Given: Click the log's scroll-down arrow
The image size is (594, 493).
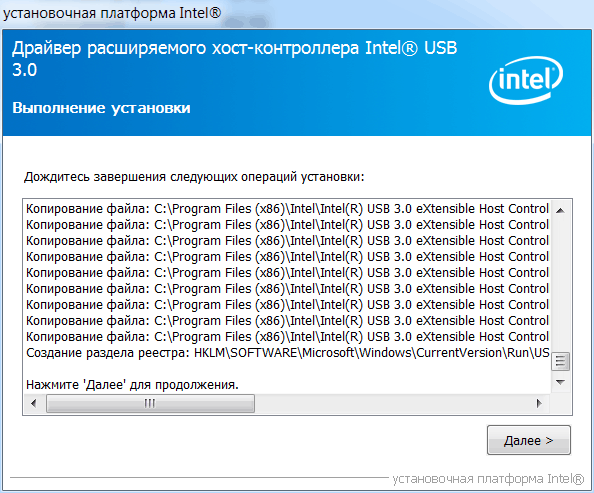Looking at the screenshot, I should pos(560,382).
